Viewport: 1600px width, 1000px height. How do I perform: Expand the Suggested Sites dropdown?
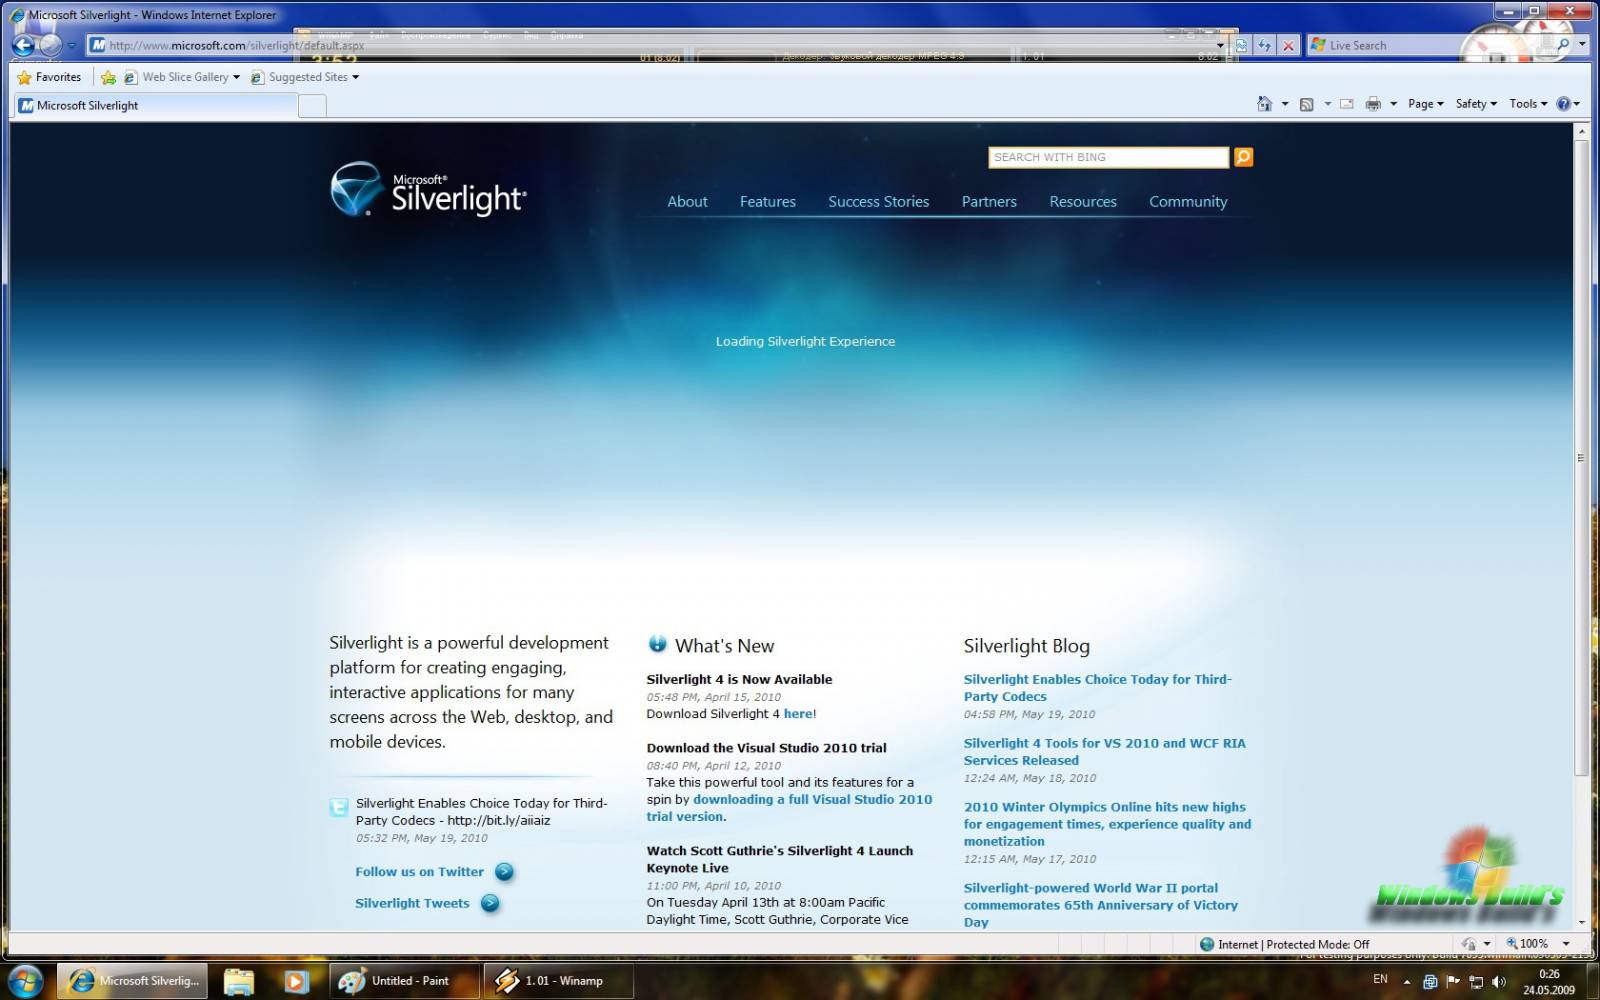(x=355, y=77)
